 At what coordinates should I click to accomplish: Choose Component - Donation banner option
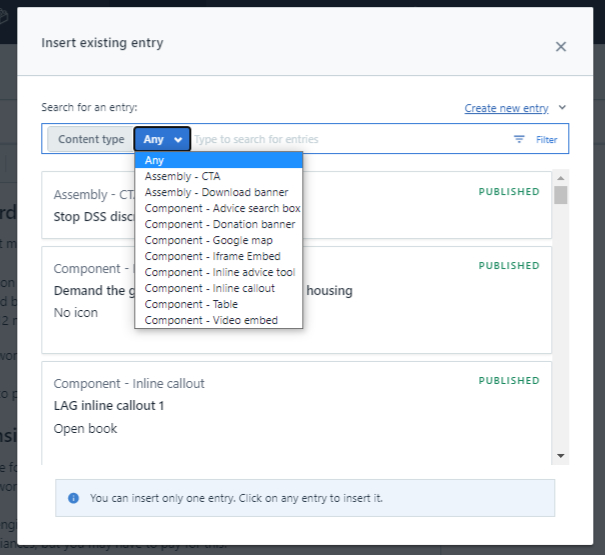[218, 224]
